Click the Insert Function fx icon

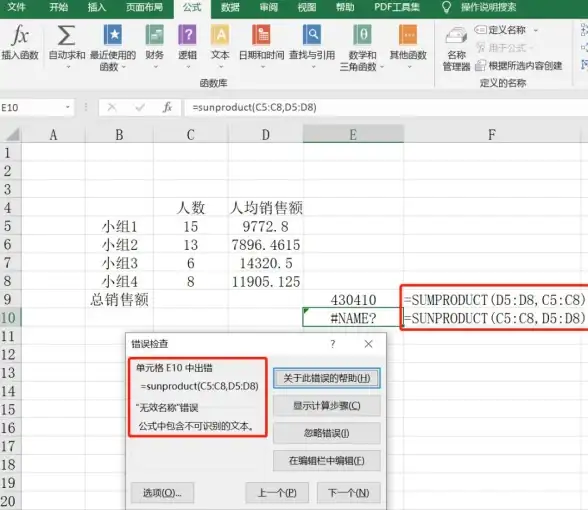20,36
